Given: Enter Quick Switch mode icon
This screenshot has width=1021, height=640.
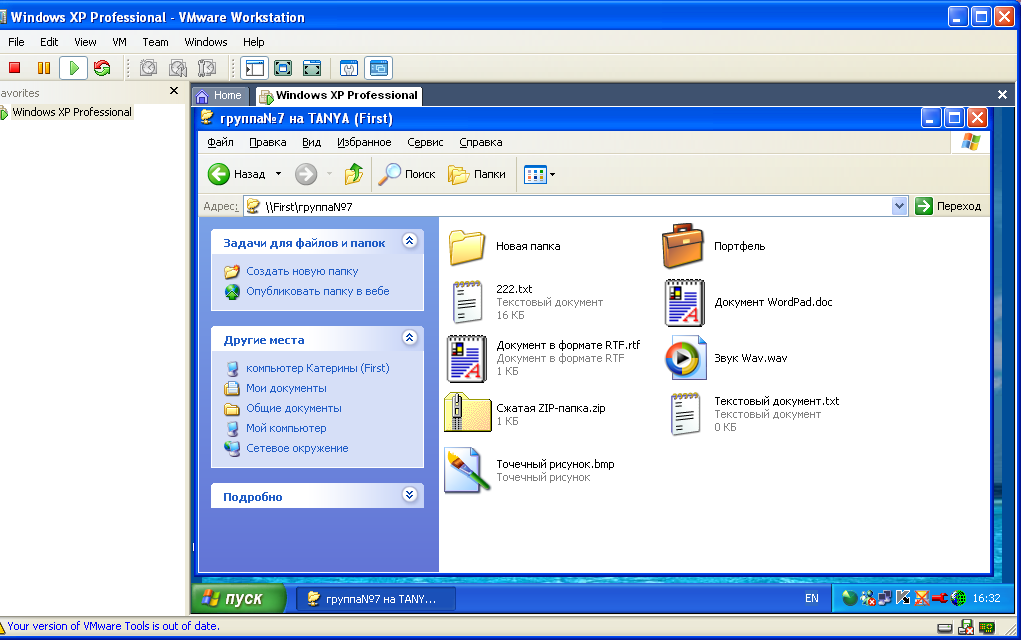Looking at the screenshot, I should point(283,68).
